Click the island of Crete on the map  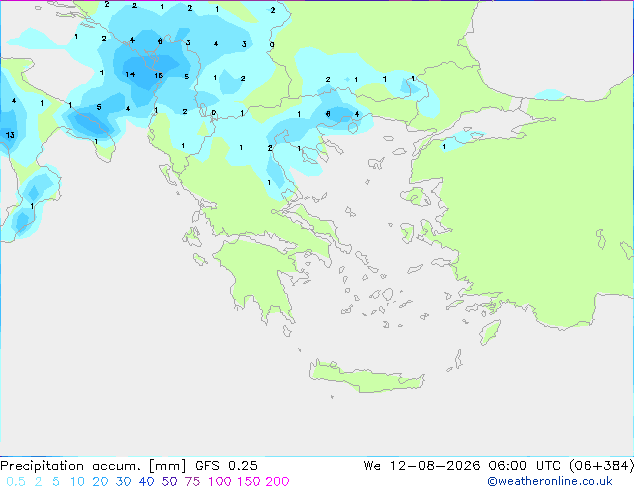366,377
